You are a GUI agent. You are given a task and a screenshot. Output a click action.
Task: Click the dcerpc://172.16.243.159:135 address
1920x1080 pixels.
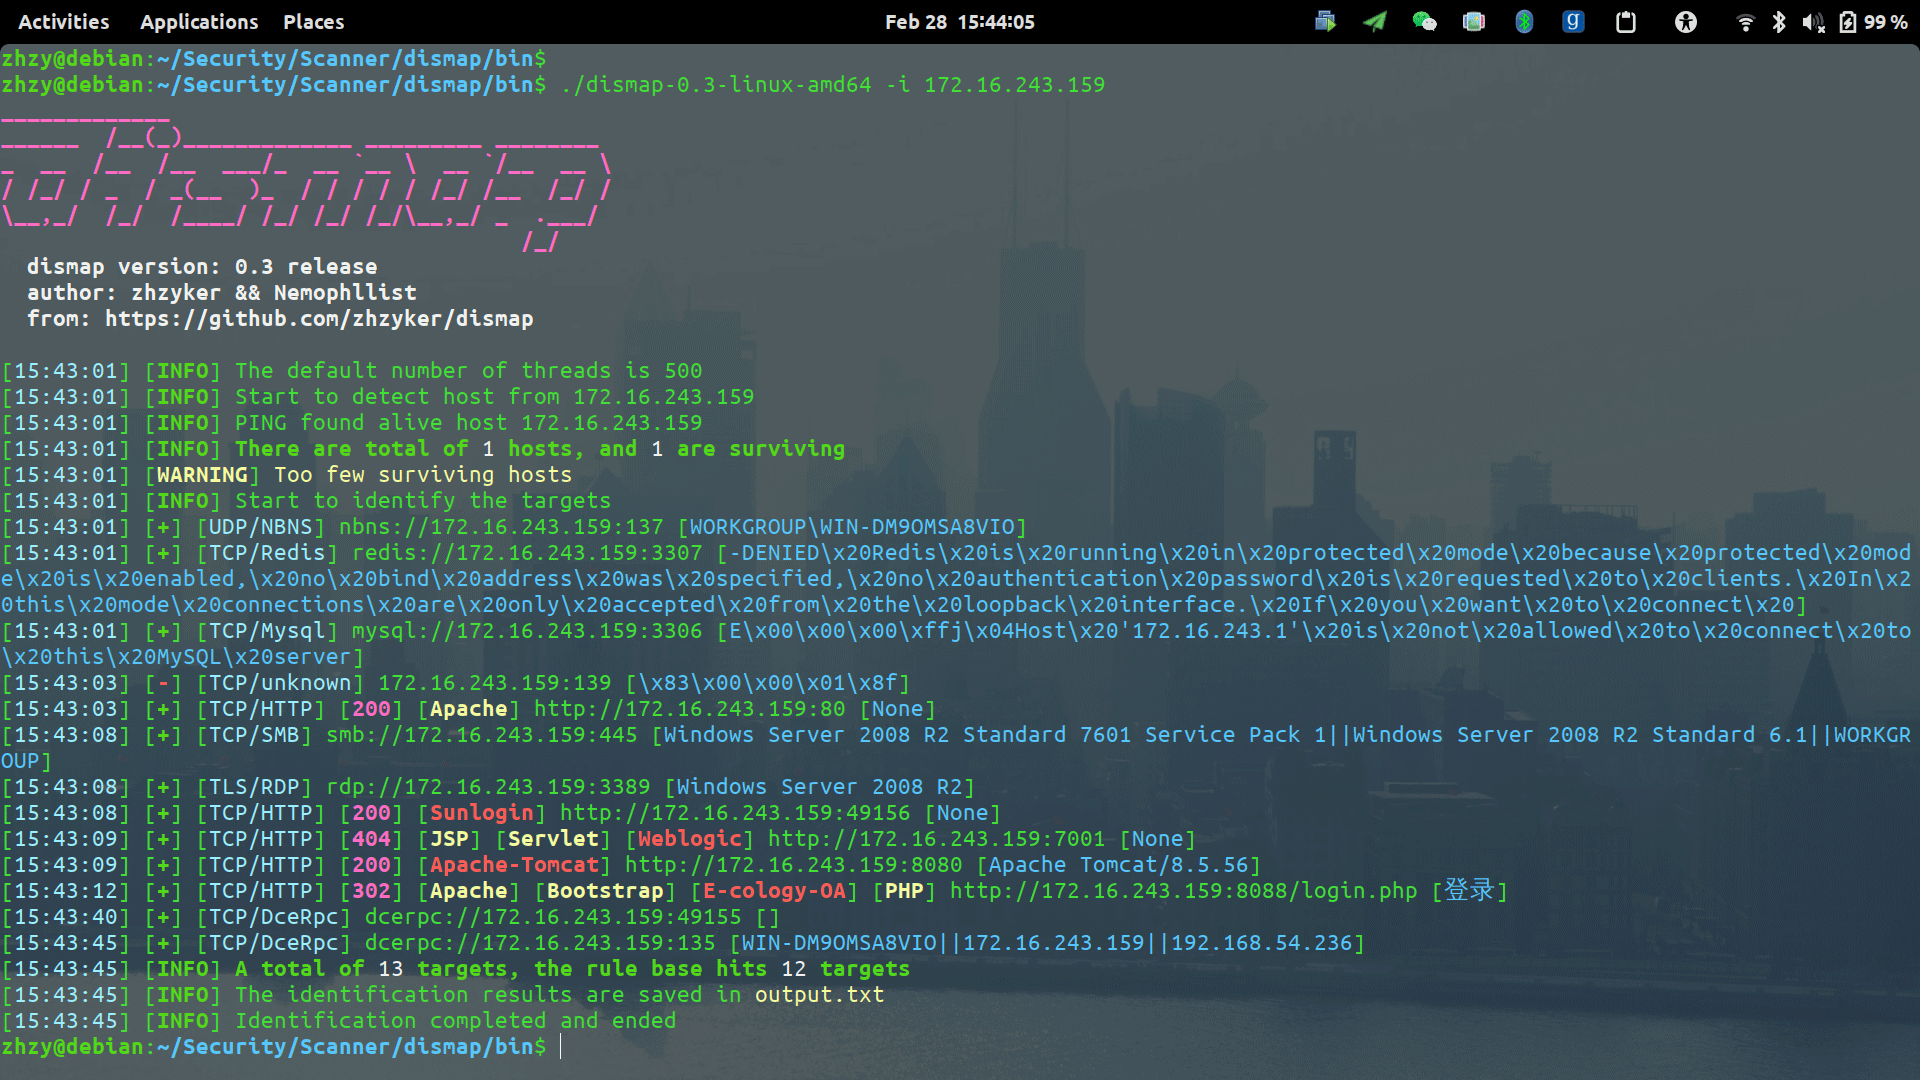541,942
